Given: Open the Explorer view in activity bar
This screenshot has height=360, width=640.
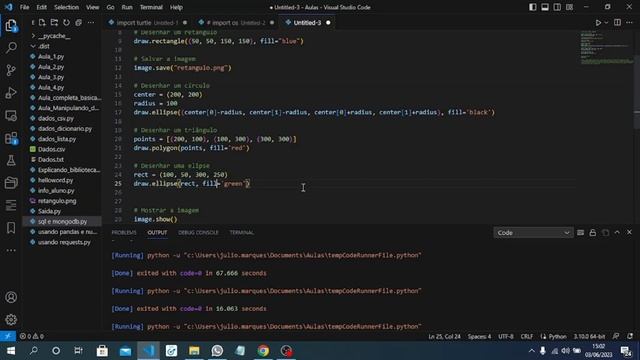Looking at the screenshot, I should point(11,26).
